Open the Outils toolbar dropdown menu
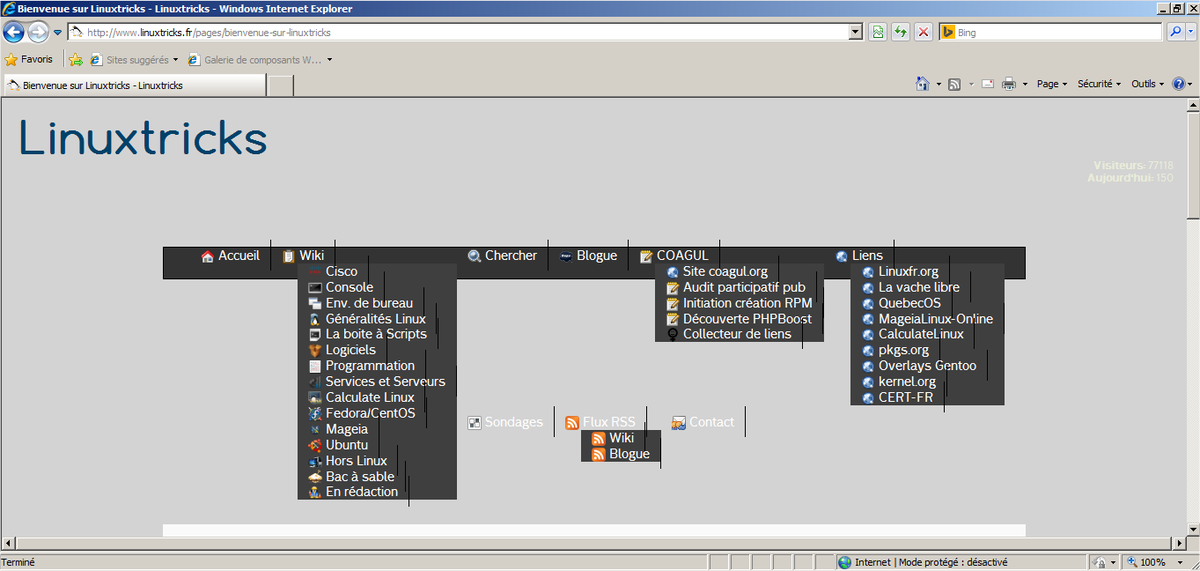The image size is (1200, 571). click(1148, 84)
